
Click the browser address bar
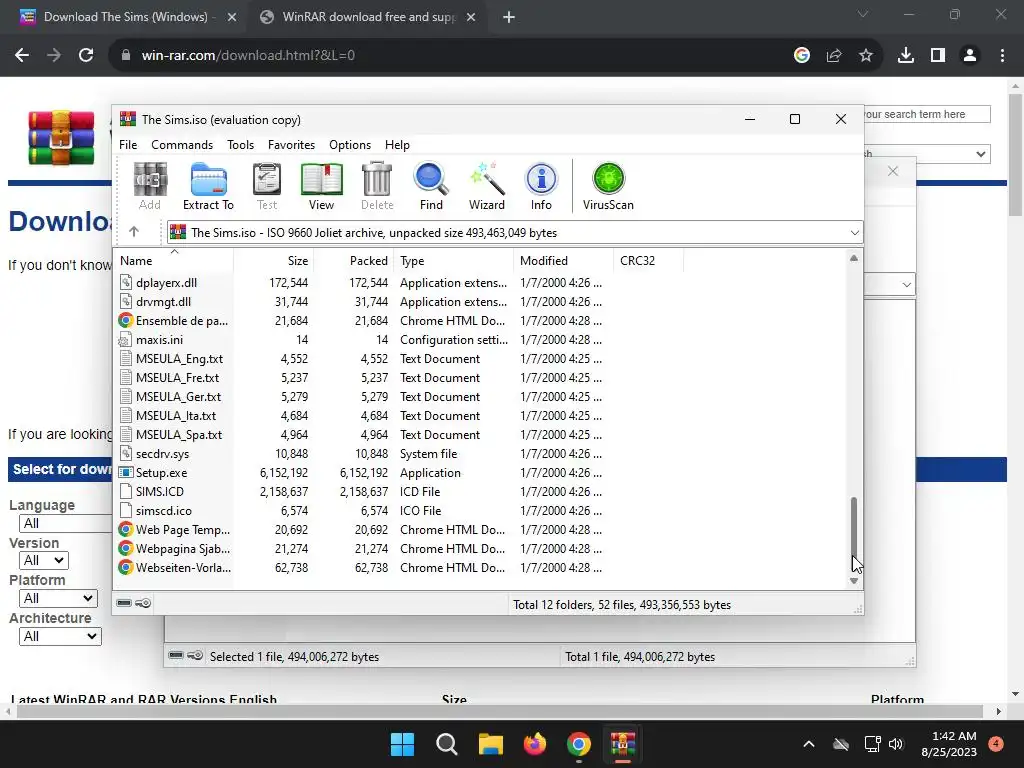coord(451,56)
